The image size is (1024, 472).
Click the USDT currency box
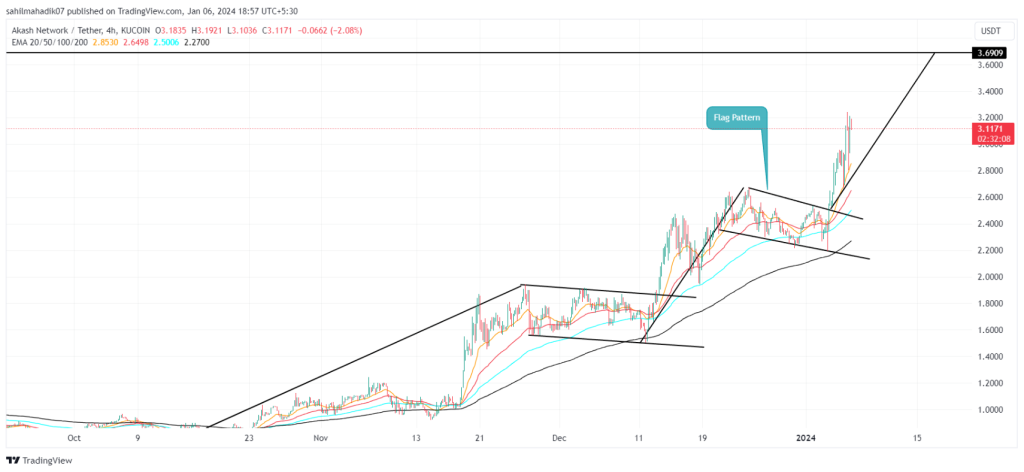[x=991, y=31]
